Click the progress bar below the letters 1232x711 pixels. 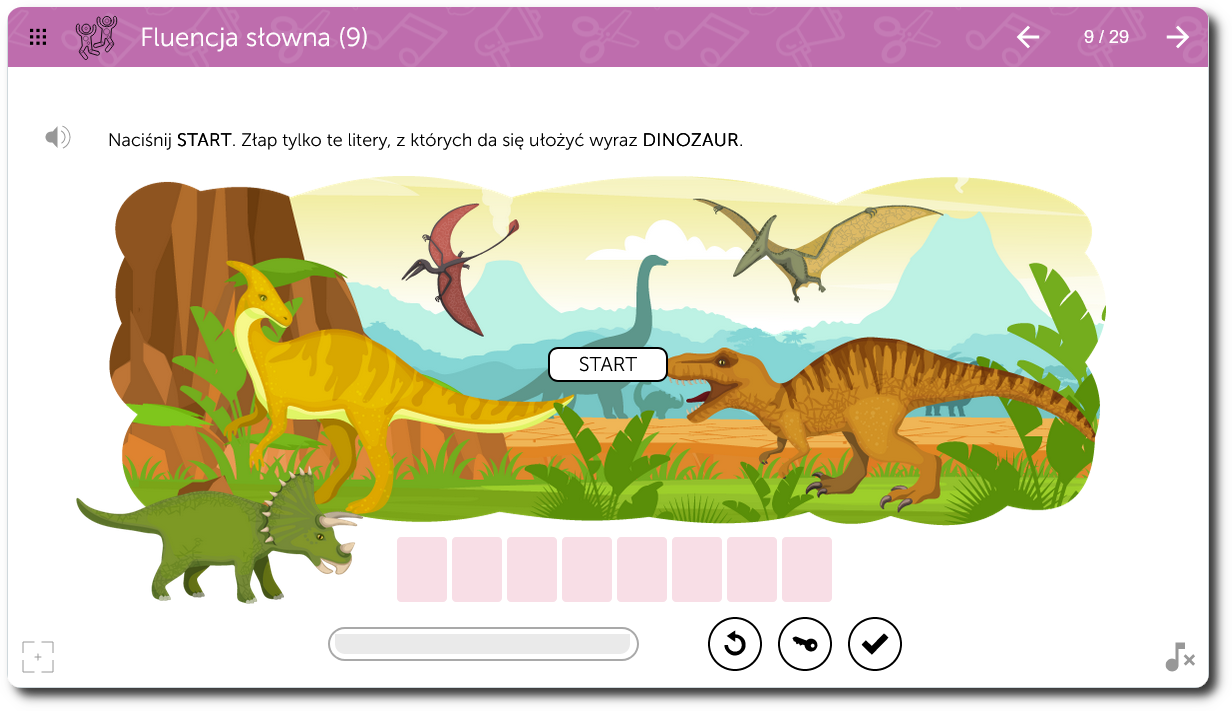483,644
